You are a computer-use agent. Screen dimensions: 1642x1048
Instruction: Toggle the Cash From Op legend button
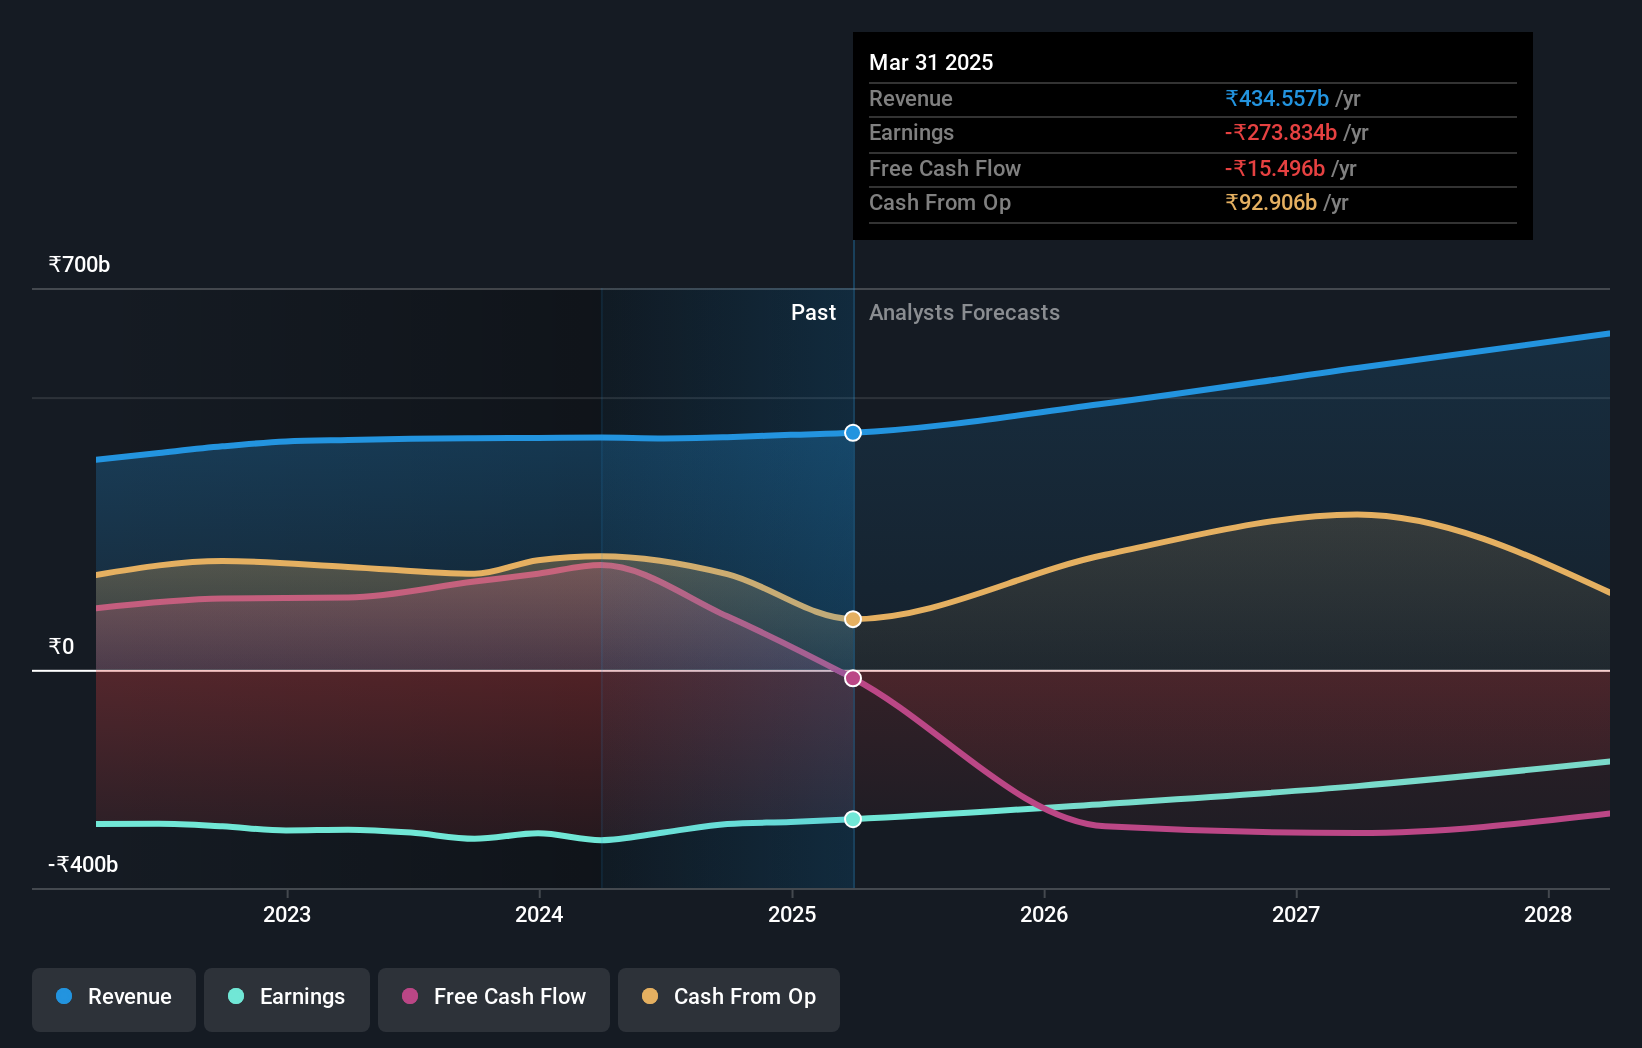pos(729,999)
